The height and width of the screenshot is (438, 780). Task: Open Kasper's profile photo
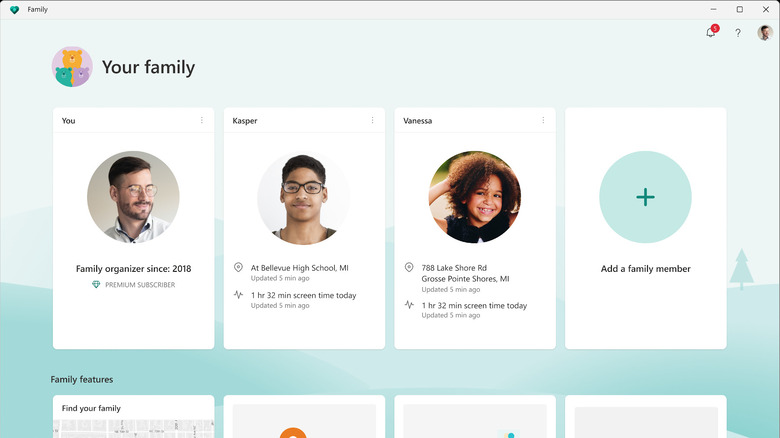(303, 198)
